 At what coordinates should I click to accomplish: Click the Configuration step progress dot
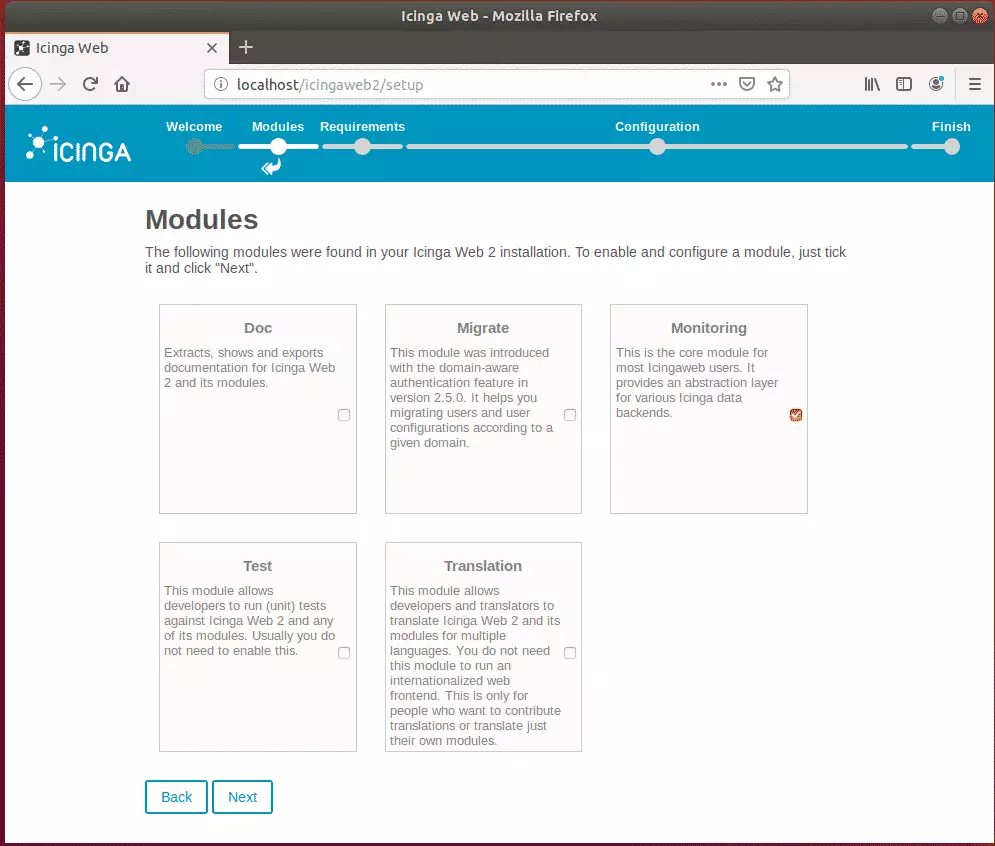(657, 147)
